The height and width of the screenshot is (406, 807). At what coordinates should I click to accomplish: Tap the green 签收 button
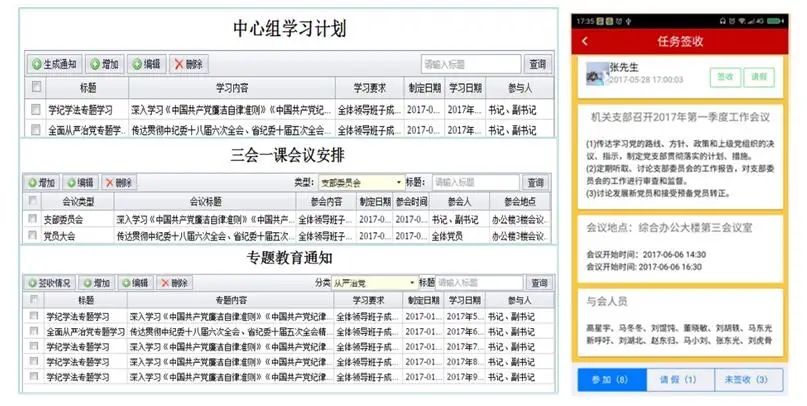coord(725,77)
